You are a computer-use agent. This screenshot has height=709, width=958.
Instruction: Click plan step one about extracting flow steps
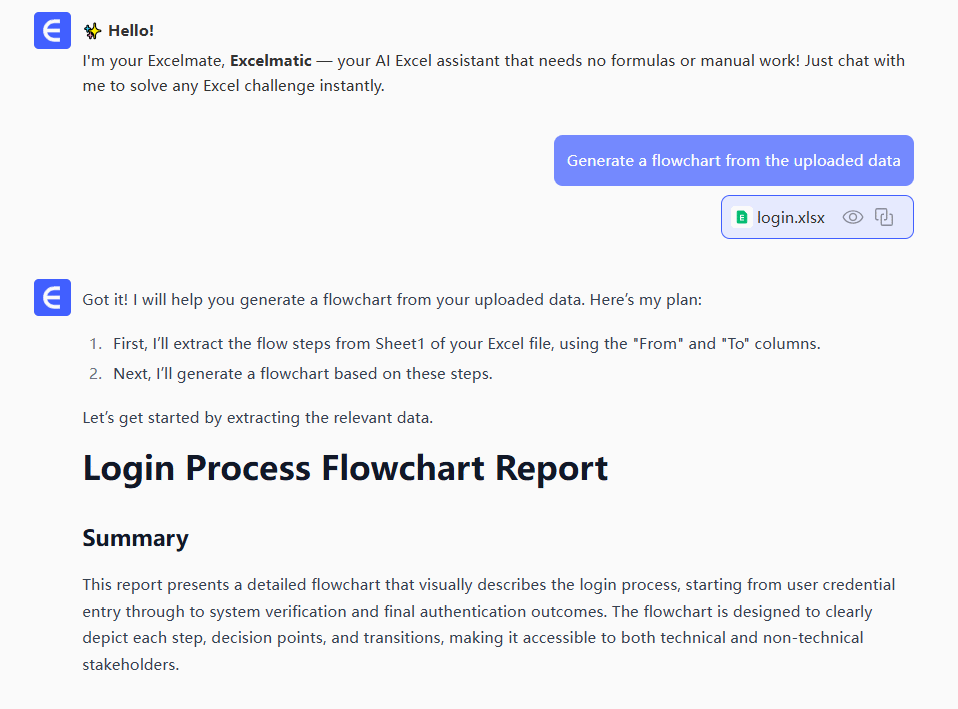click(466, 344)
